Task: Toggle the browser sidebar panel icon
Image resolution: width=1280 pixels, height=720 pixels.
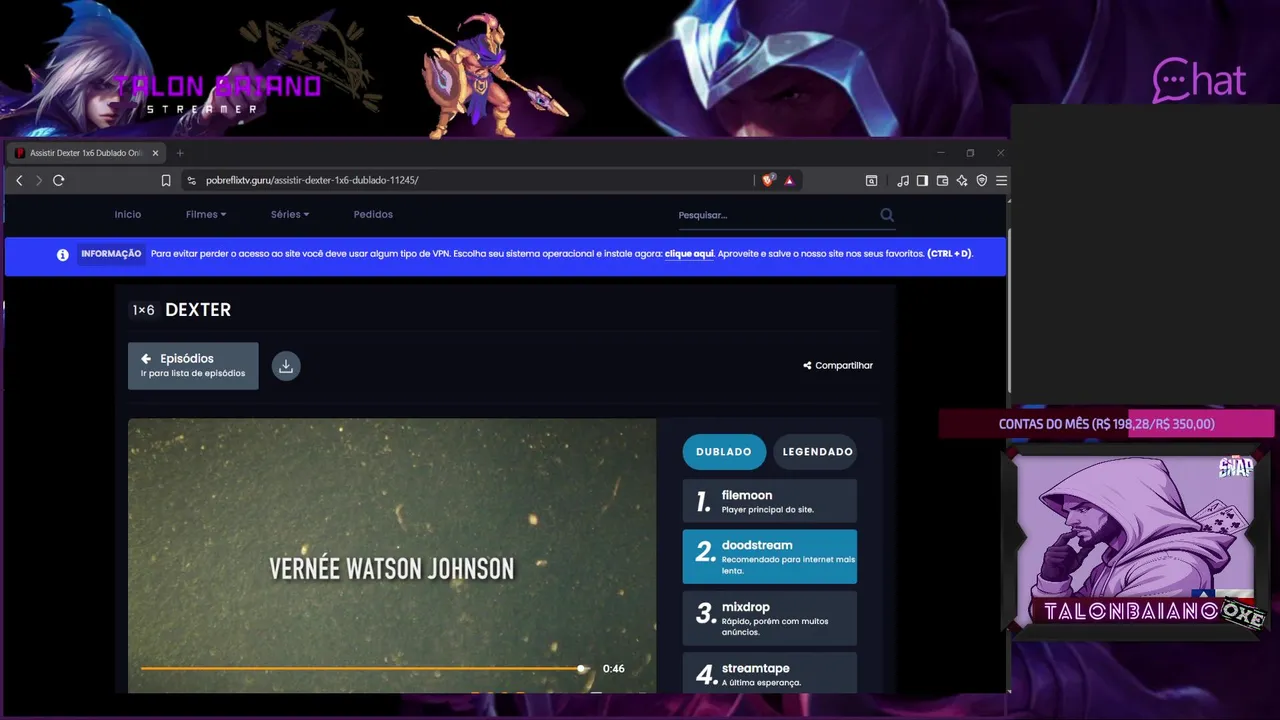Action: tap(922, 180)
